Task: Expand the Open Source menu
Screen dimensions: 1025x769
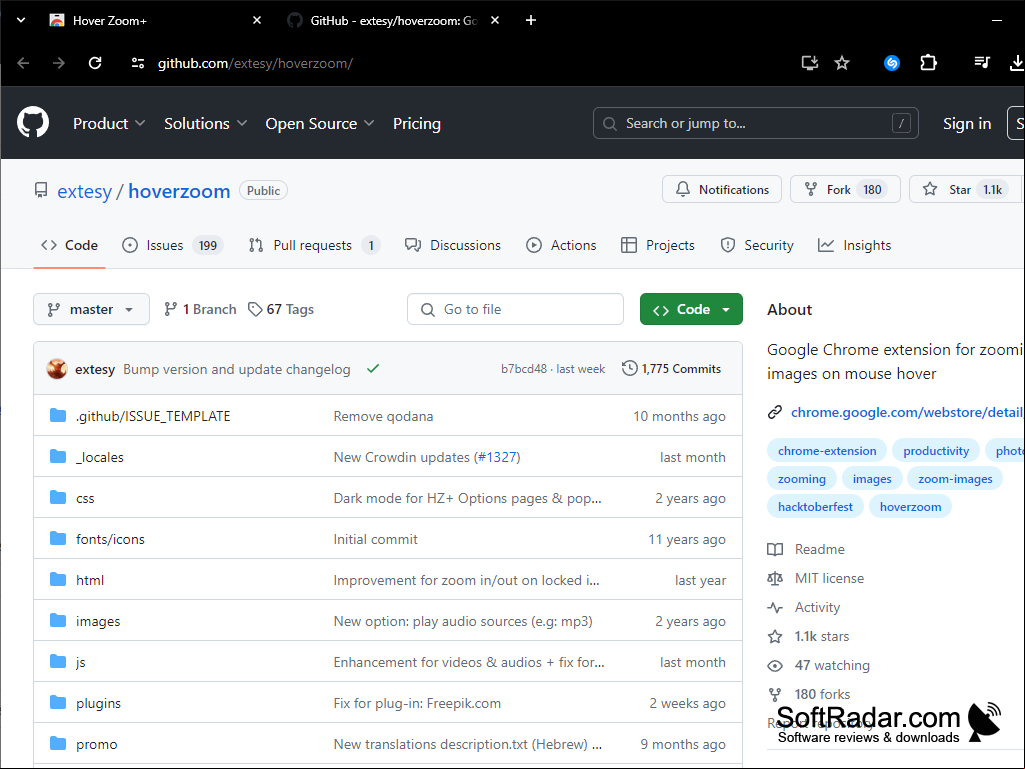Action: tap(320, 124)
